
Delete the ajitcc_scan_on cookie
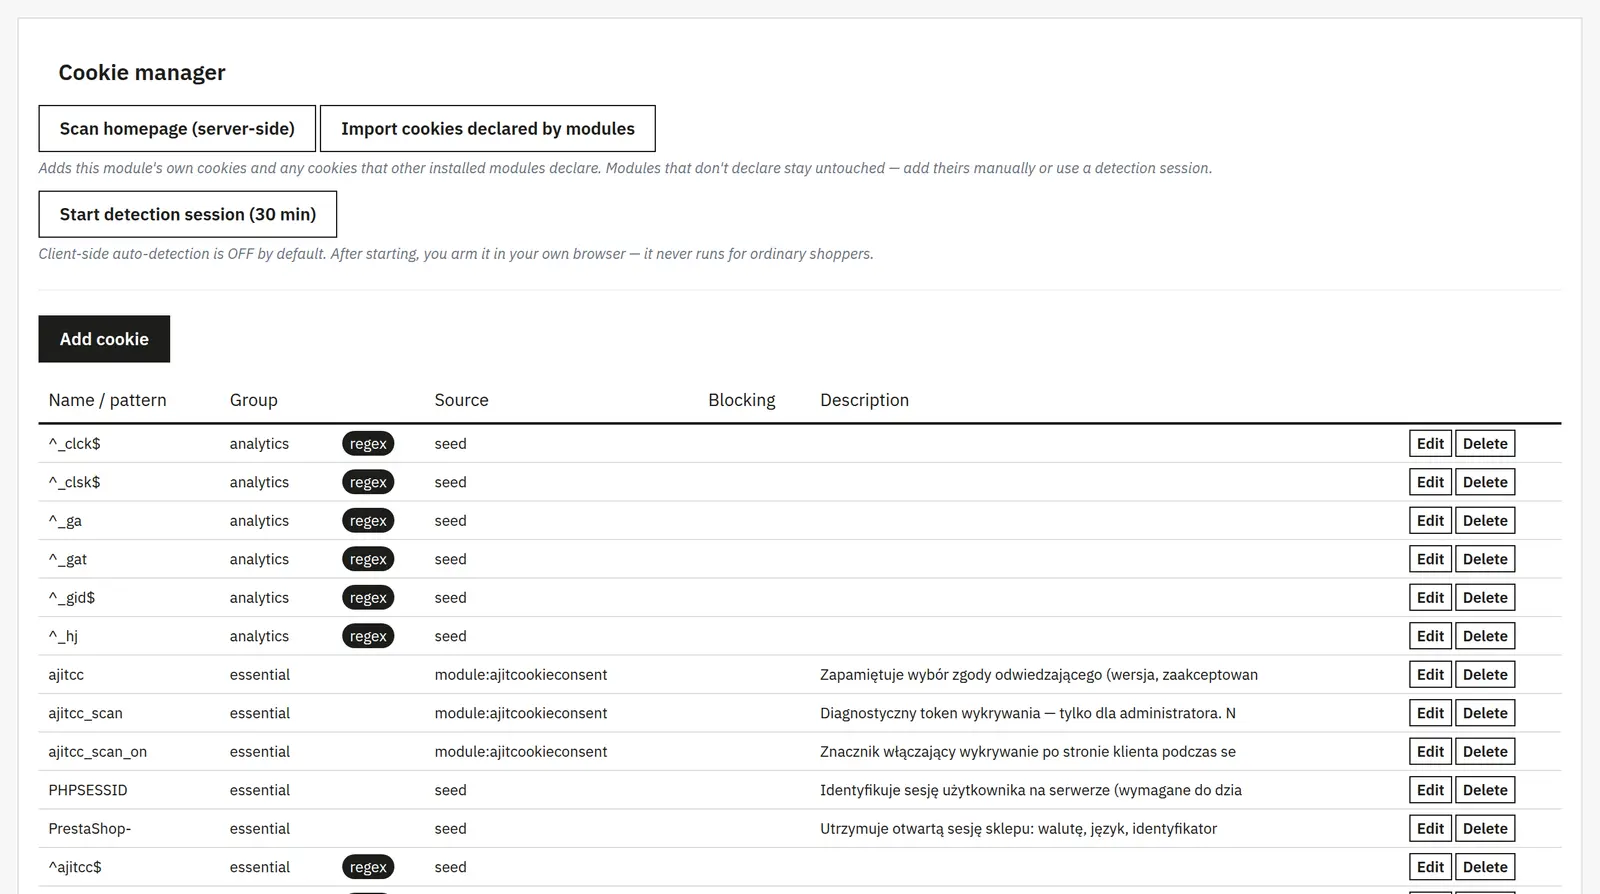point(1485,752)
